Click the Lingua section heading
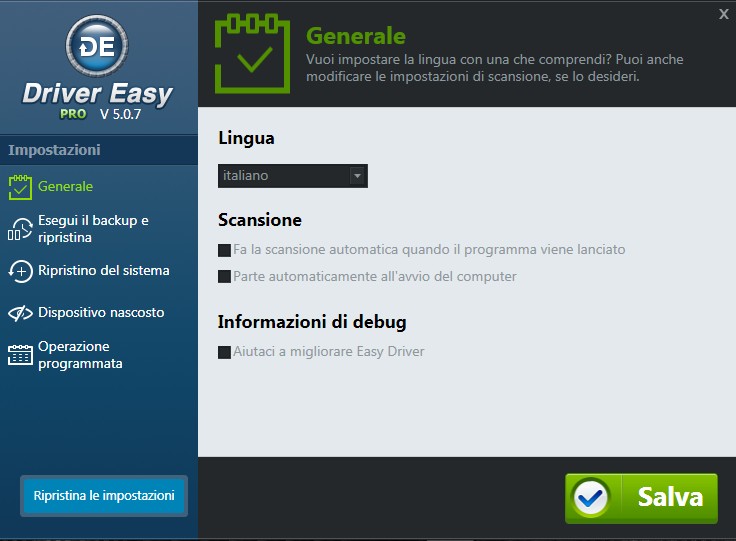 246,138
